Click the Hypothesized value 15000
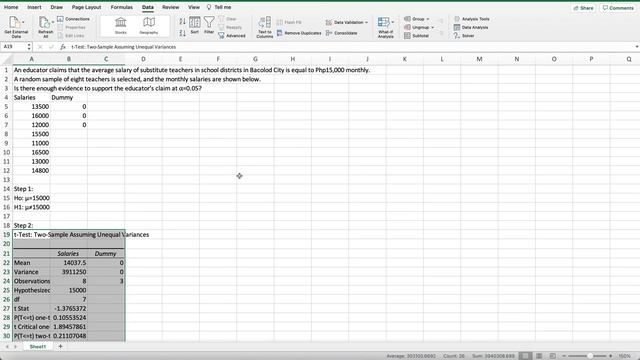This screenshot has width=640, height=360. [x=69, y=290]
